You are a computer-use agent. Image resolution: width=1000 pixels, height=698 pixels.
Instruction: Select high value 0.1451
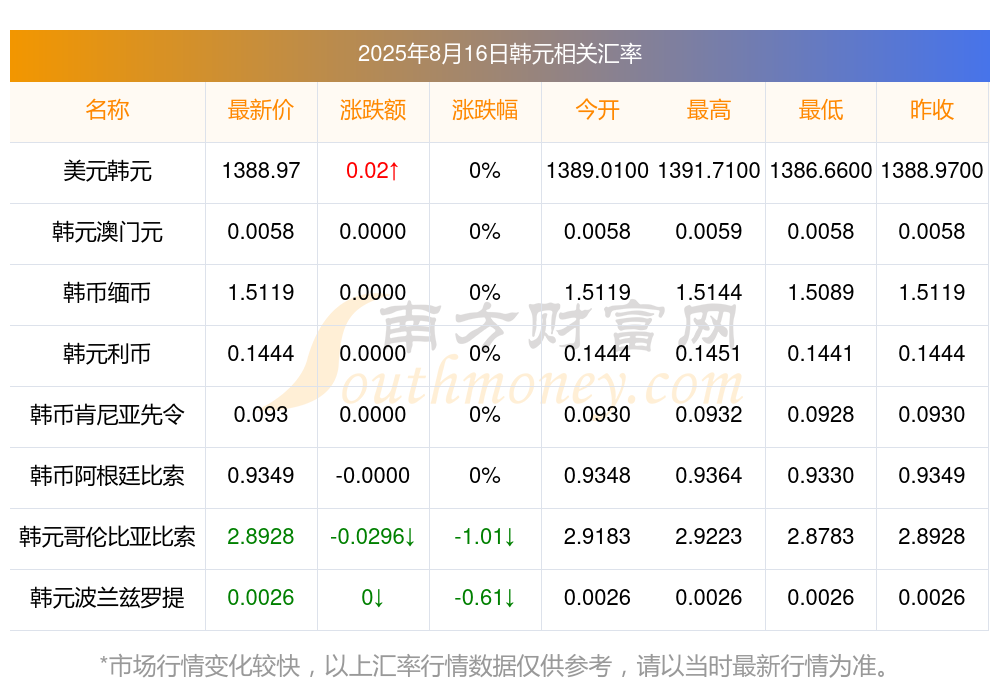[709, 353]
